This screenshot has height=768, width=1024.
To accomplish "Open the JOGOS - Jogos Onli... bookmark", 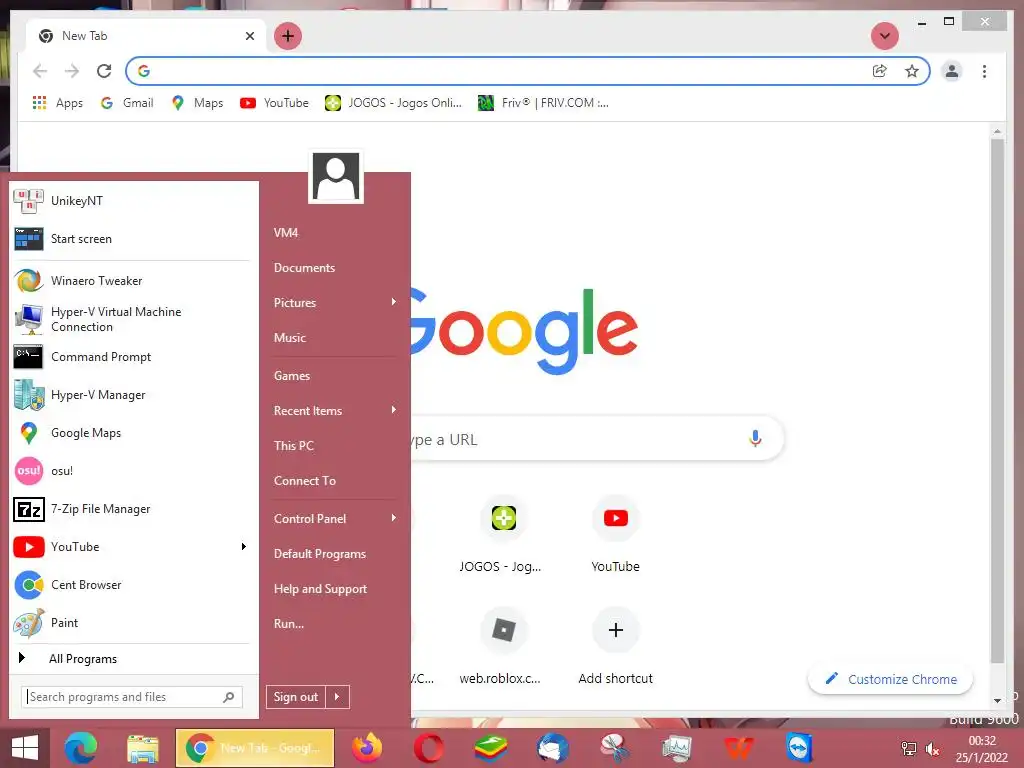I will 394,103.
